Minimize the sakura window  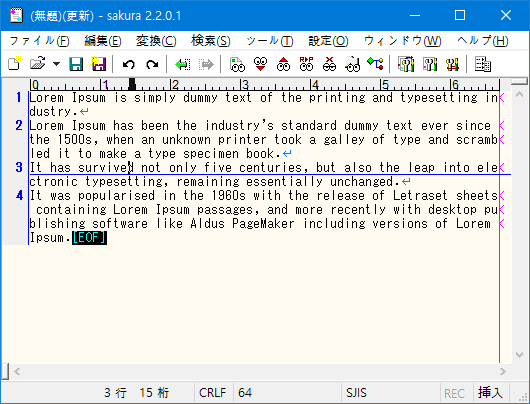415,16
